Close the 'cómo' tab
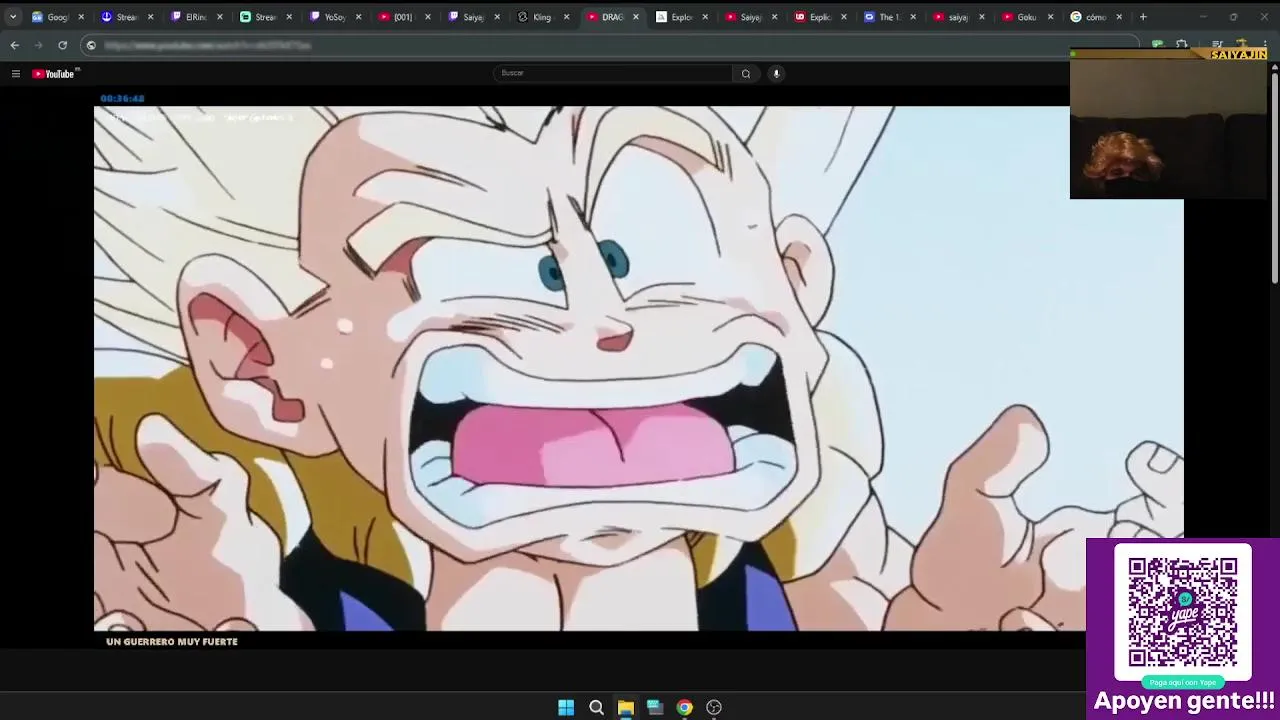 [x=1119, y=17]
